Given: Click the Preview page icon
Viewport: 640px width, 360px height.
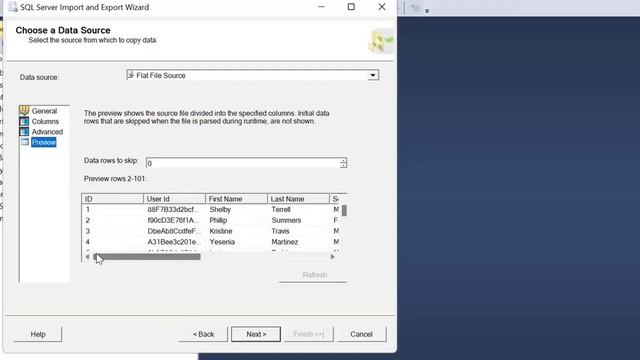Looking at the screenshot, I should [x=24, y=142].
